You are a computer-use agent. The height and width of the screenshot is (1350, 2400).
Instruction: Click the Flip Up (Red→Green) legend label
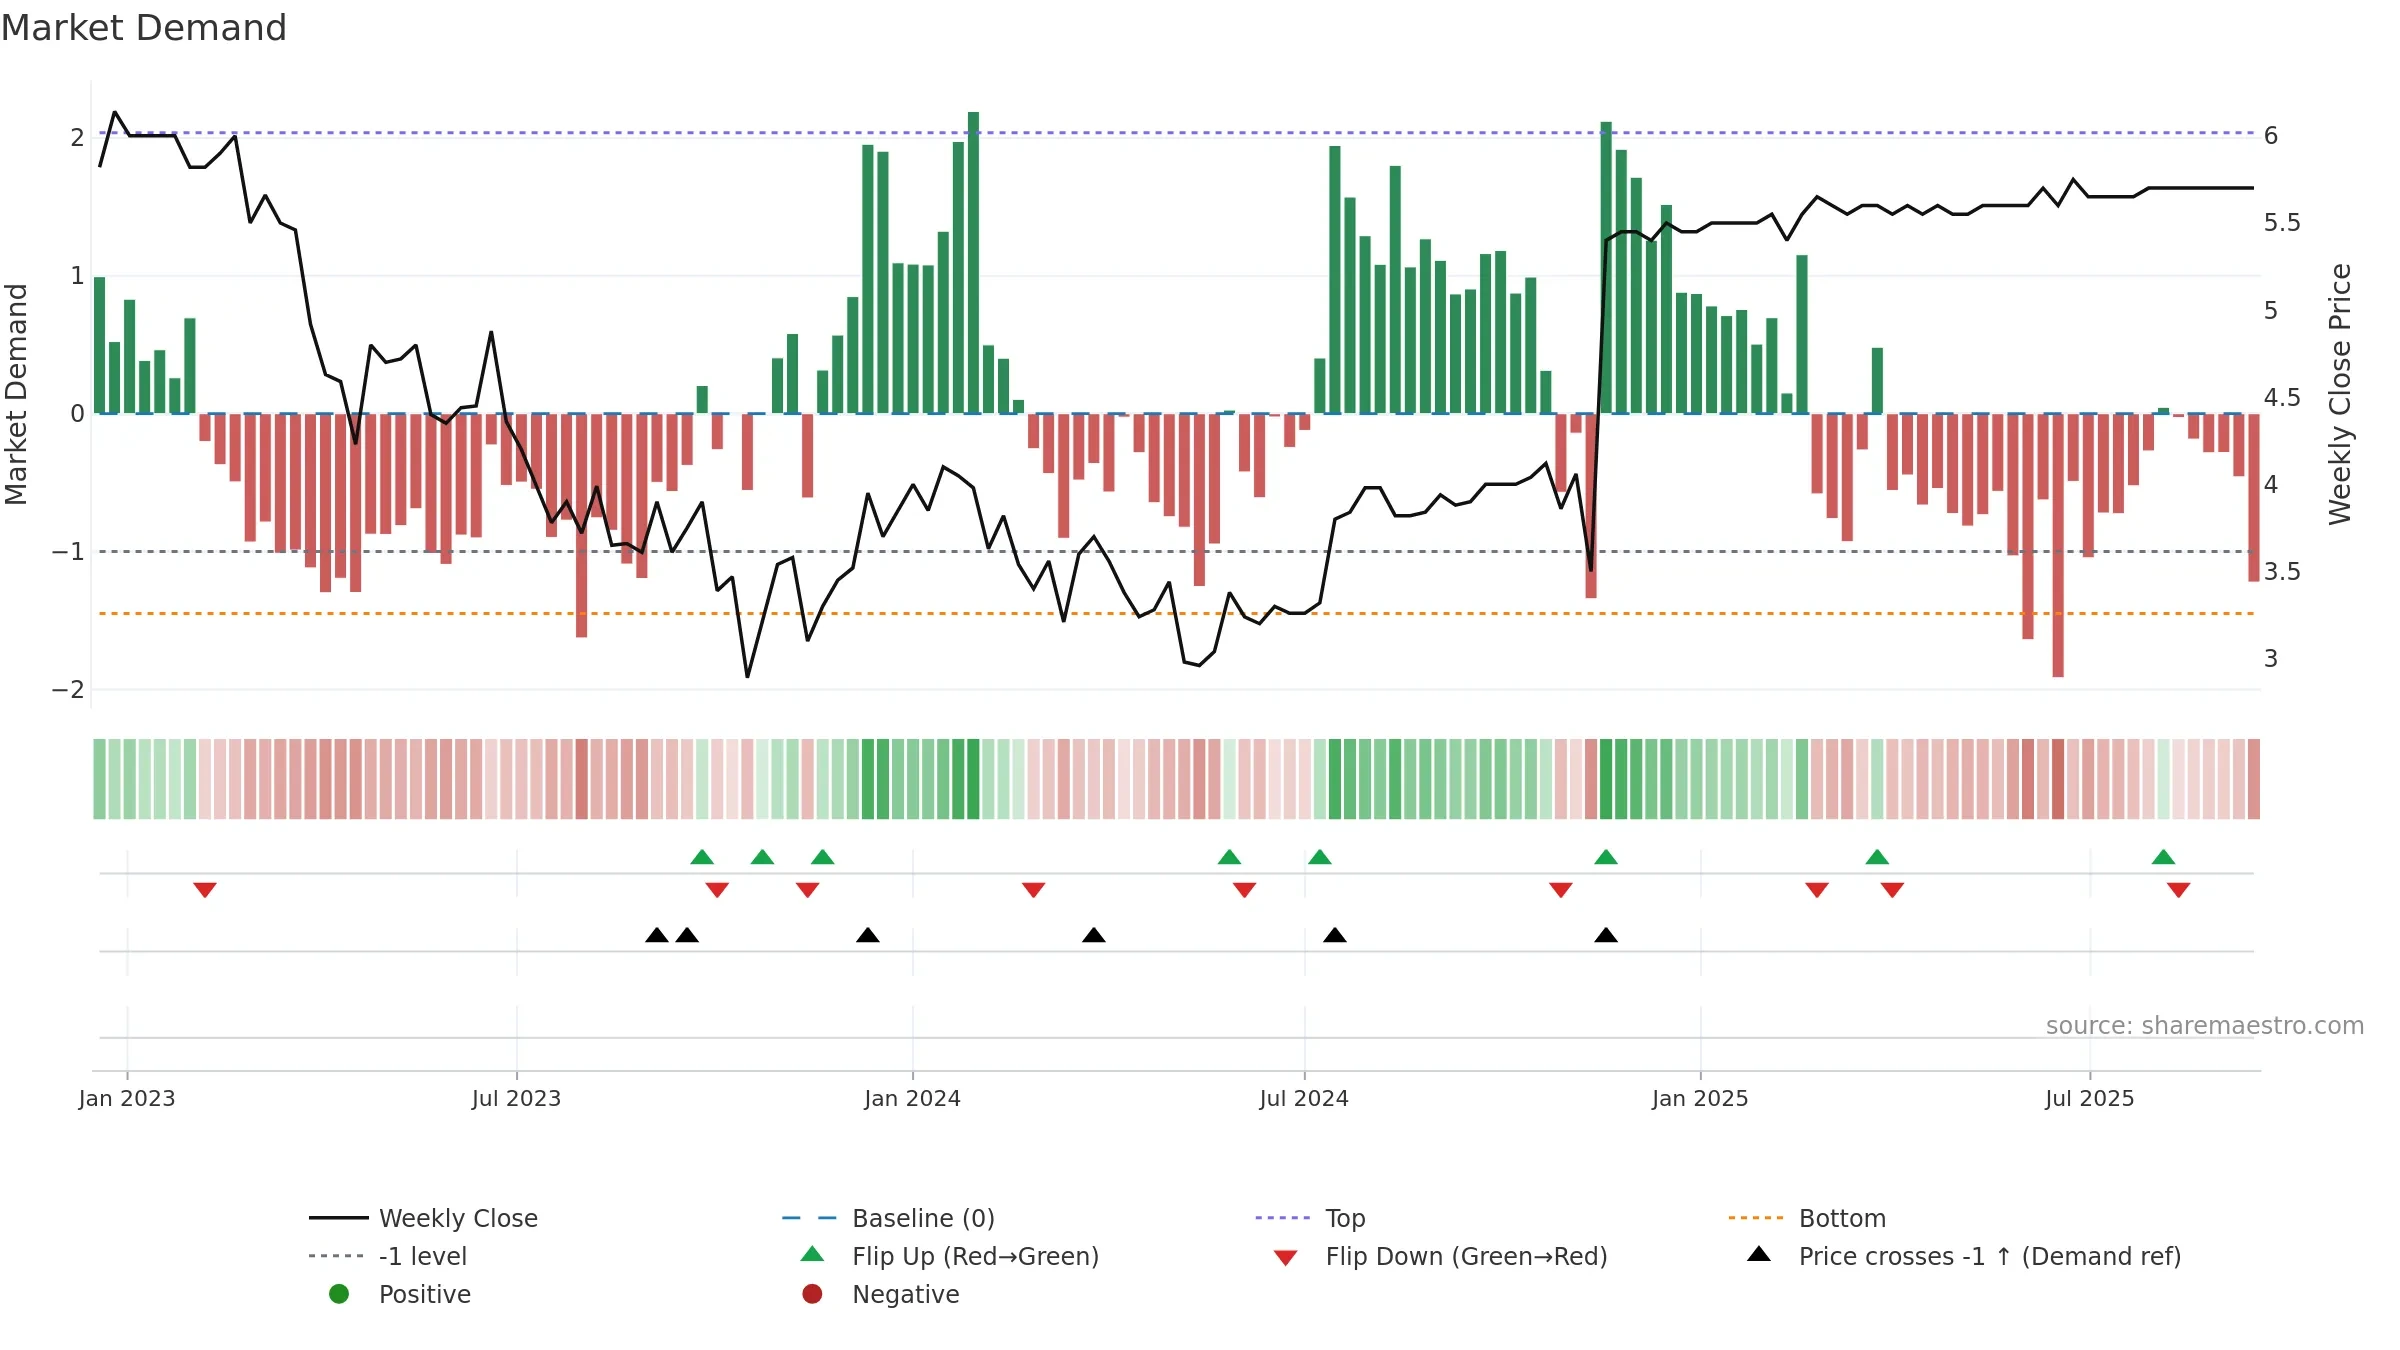[975, 1256]
